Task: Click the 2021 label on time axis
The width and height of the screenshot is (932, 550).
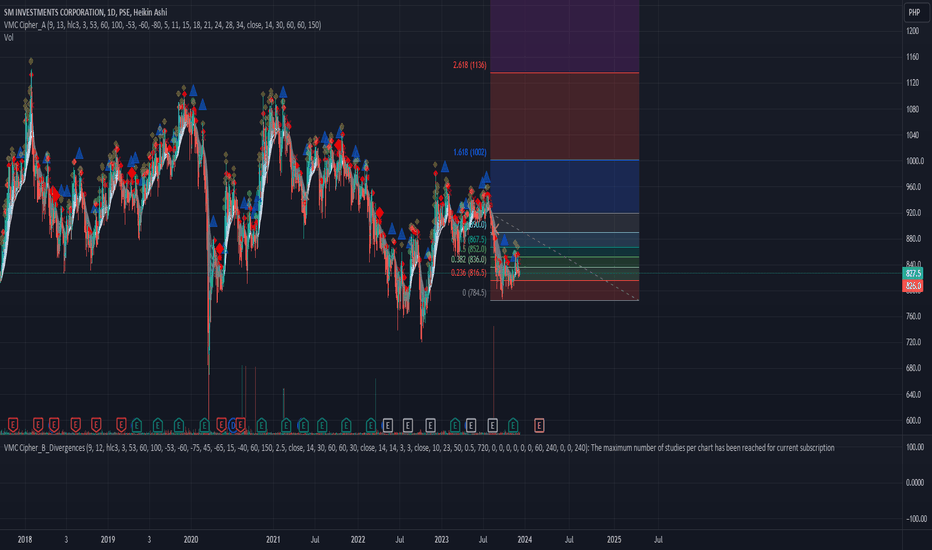Action: coord(273,540)
